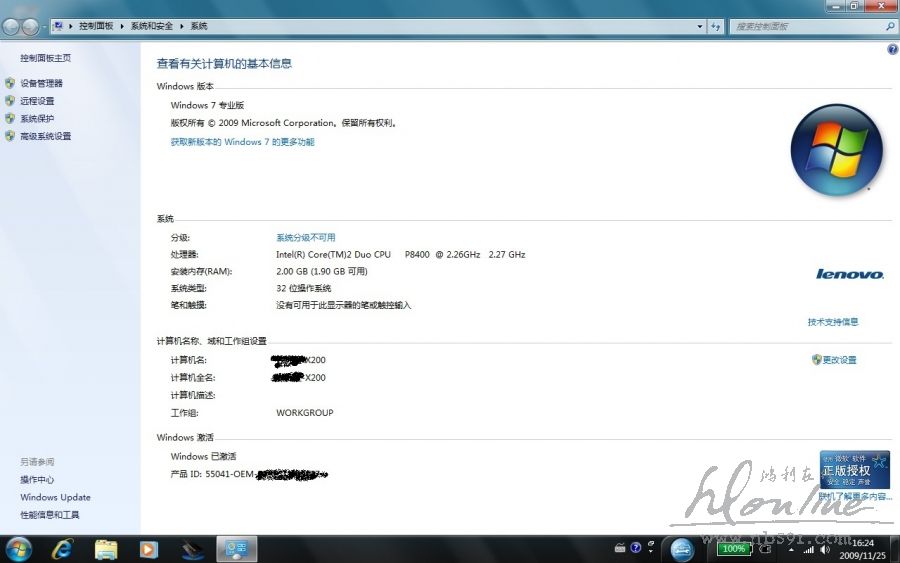
Task: Click the address bar refresh button
Action: [x=715, y=26]
